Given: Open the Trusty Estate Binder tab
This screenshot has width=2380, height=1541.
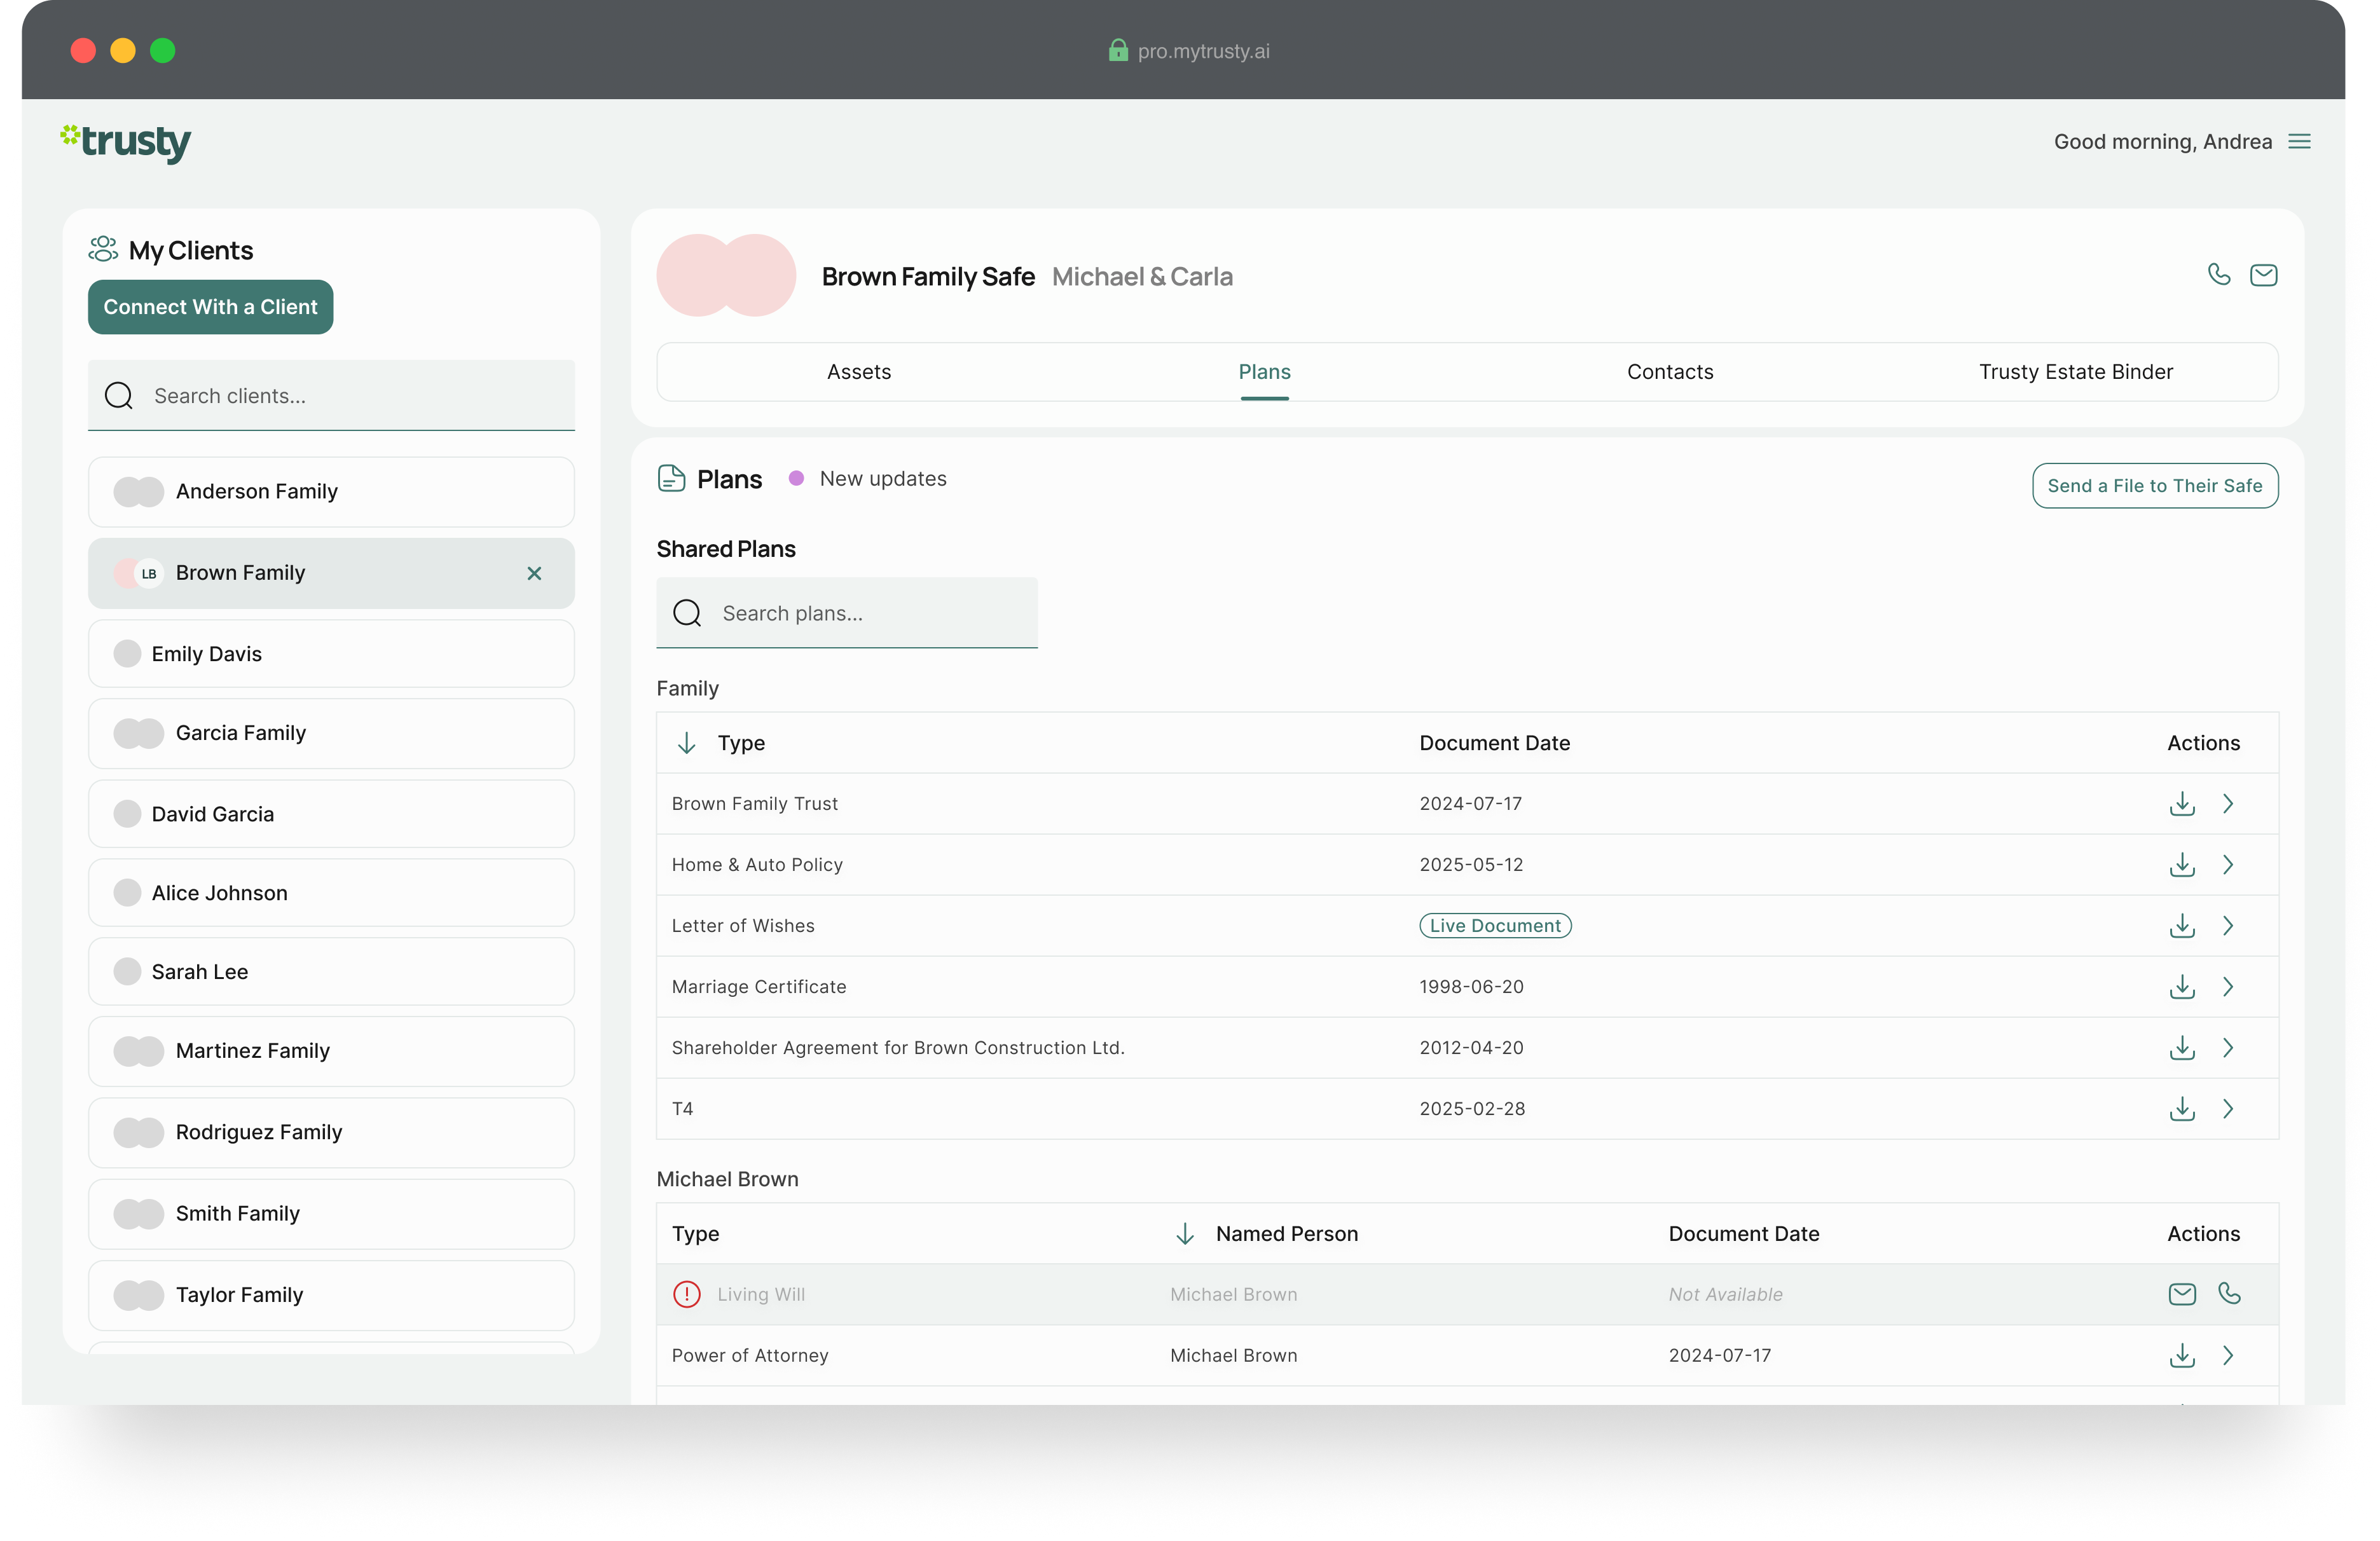Looking at the screenshot, I should (x=2075, y=372).
